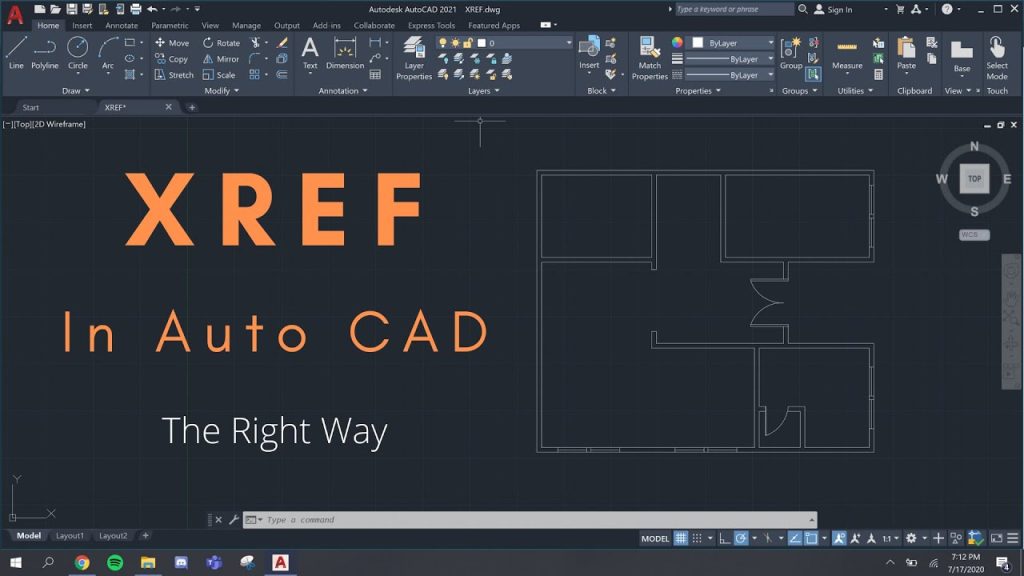Click the Stretch tool
This screenshot has height=576, width=1024.
(x=174, y=75)
